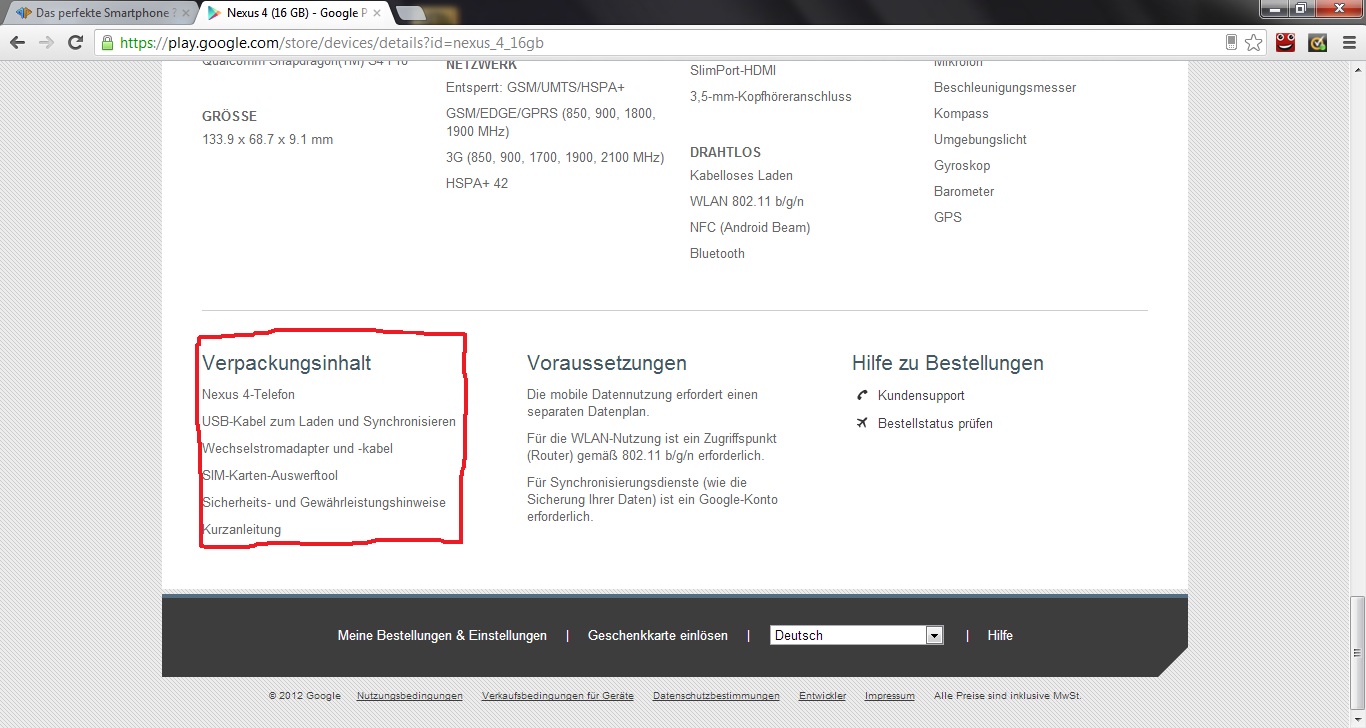Click the Umgebungslicht sensor entry
The height and width of the screenshot is (728, 1366).
pyautogui.click(x=980, y=140)
